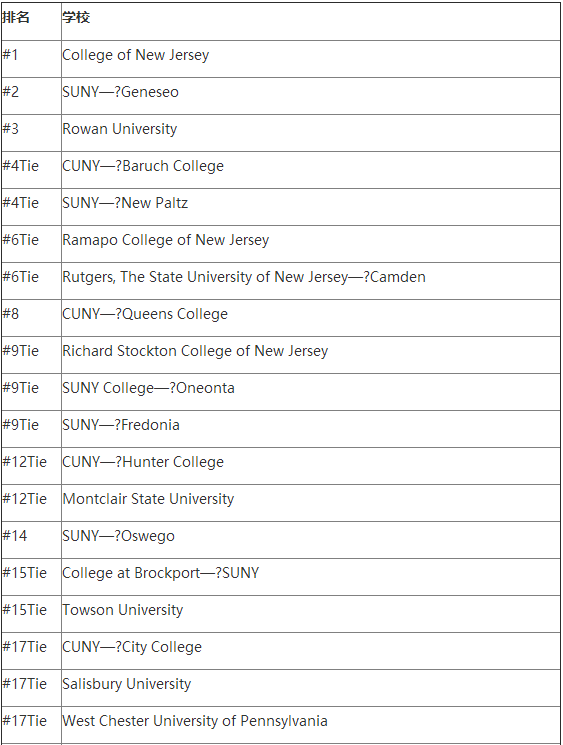
Task: Click the 排名 column header
Action: 16,18
